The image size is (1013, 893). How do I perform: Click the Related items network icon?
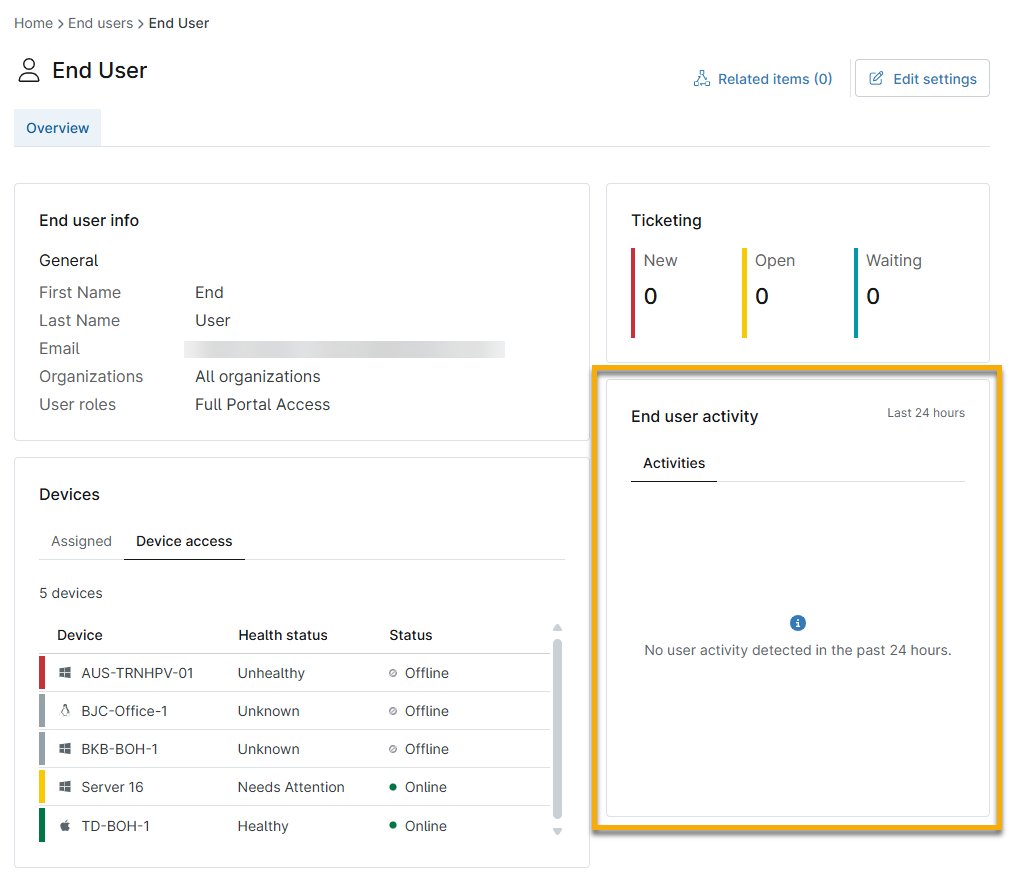point(701,79)
